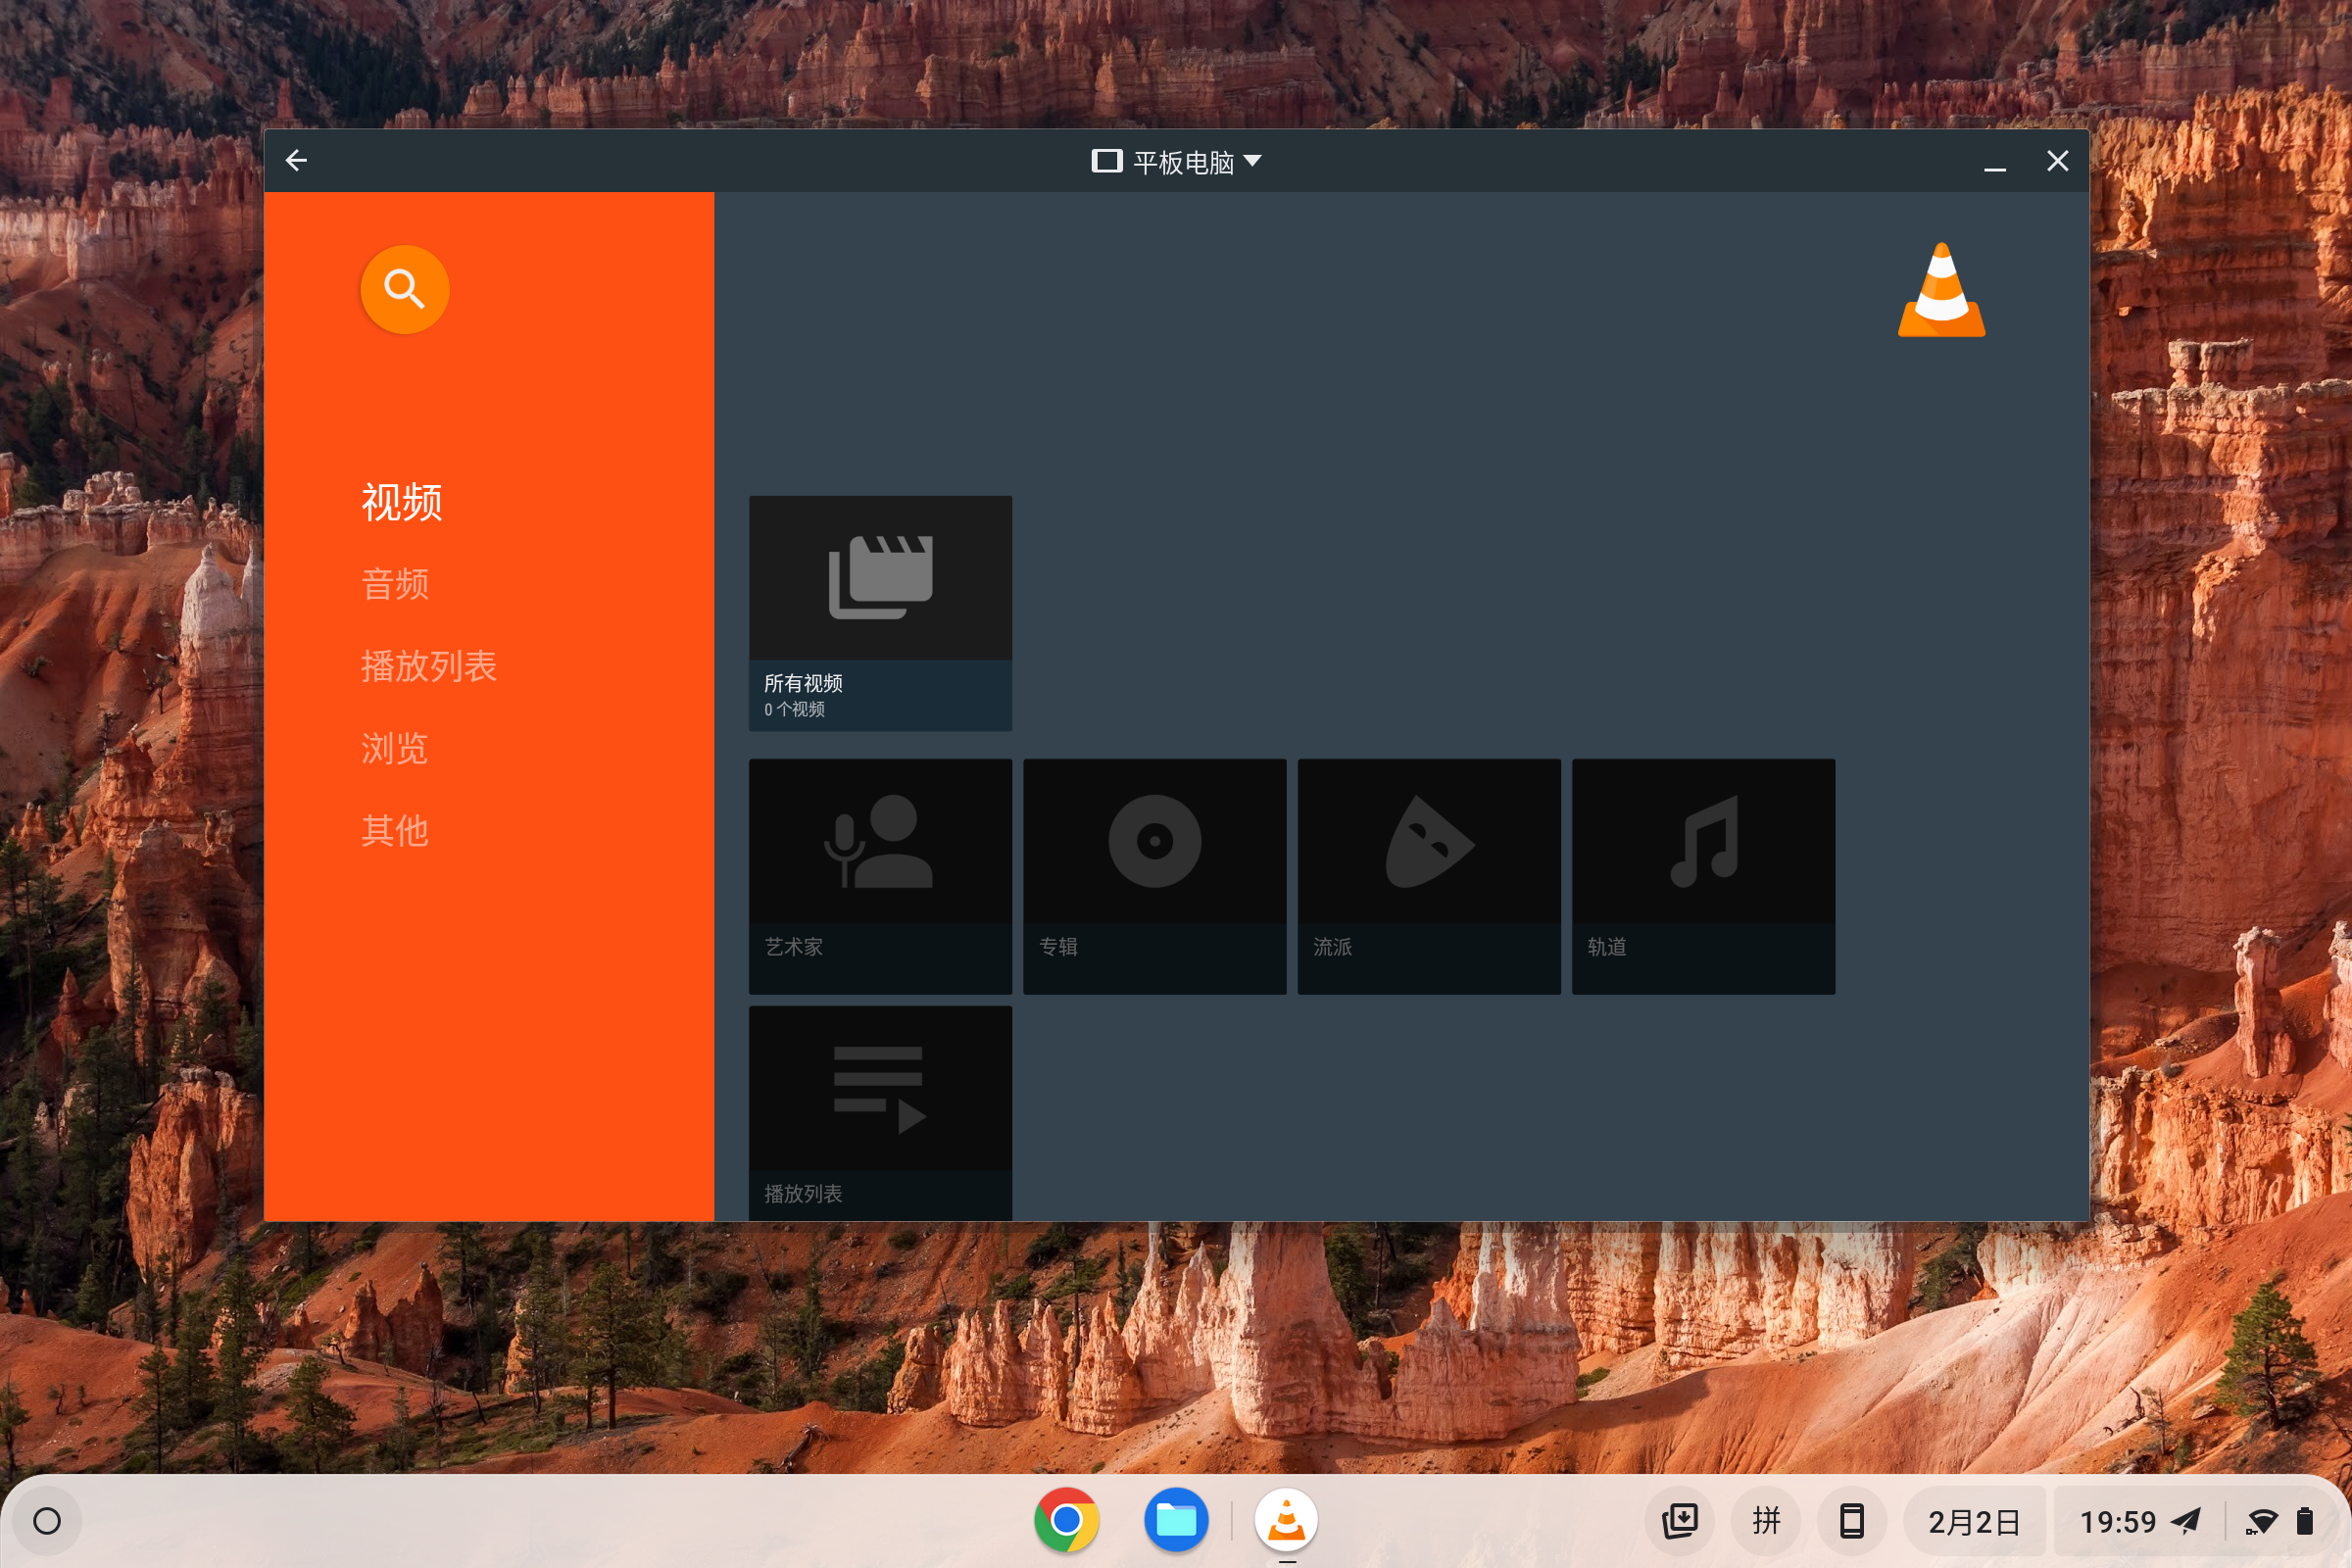Screen dimensions: 2352x1568
Task: Navigate back with the arrow button
Action: coord(296,160)
